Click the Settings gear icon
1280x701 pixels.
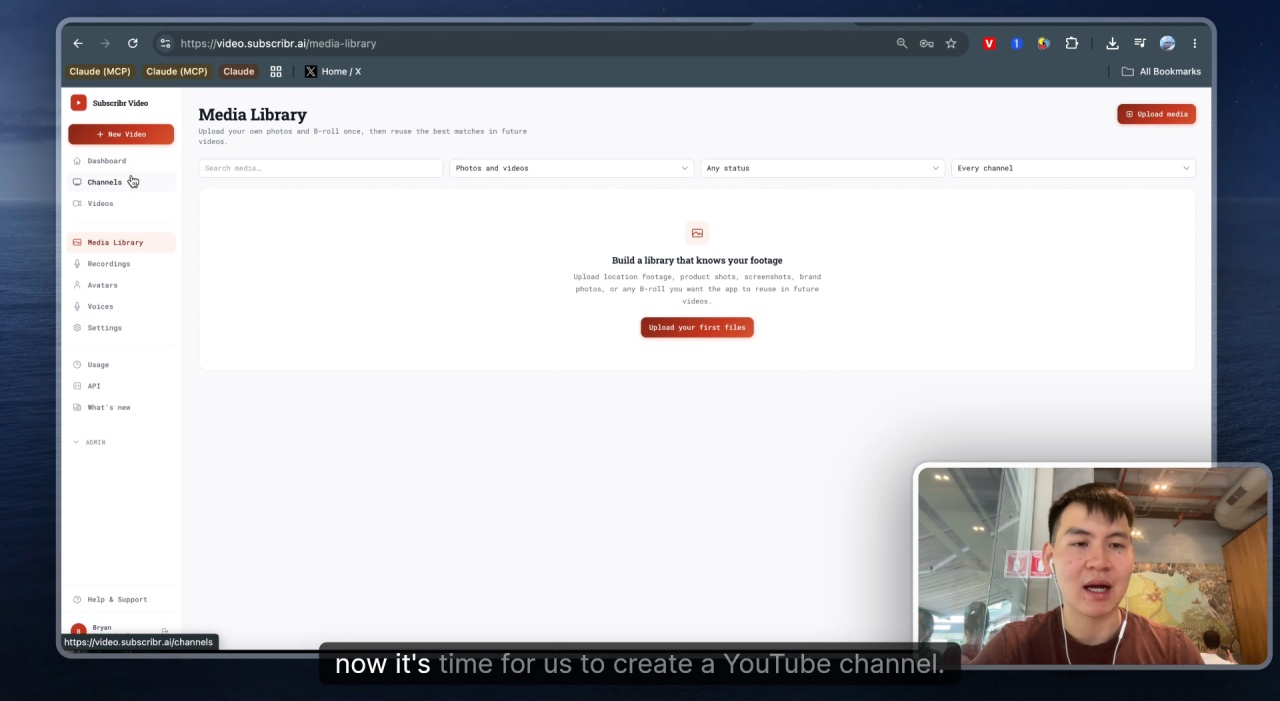point(77,328)
